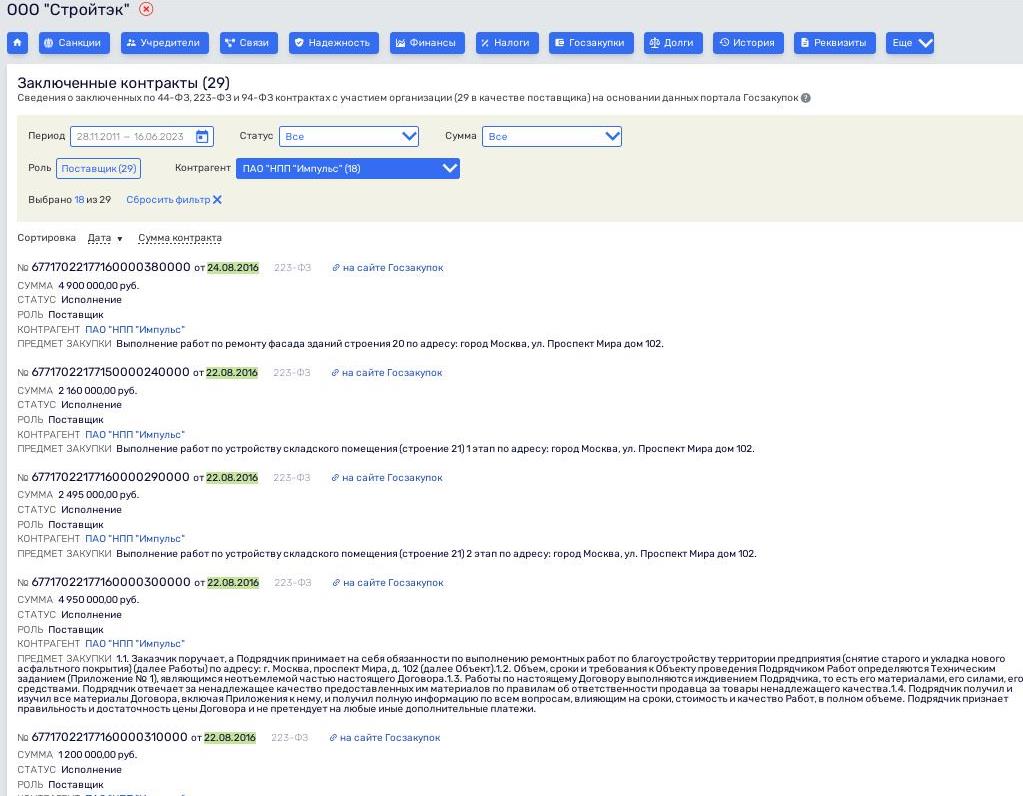Click contract number 67717022177160000310000
The width and height of the screenshot is (1023, 796).
click(110, 737)
